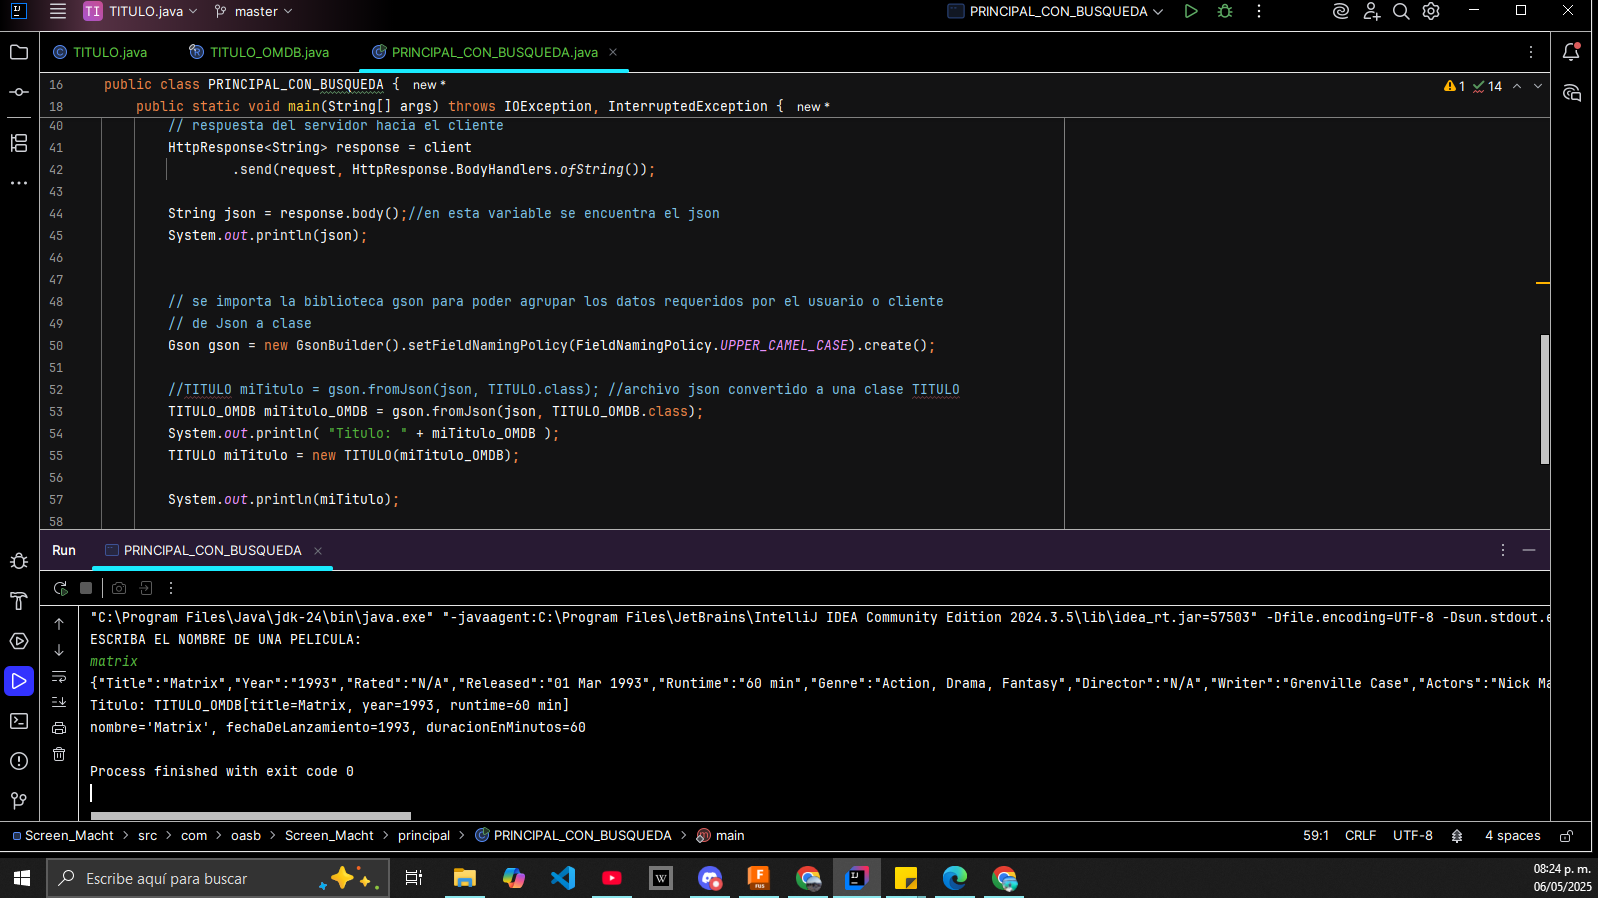Open Notifications bell

point(1571,52)
